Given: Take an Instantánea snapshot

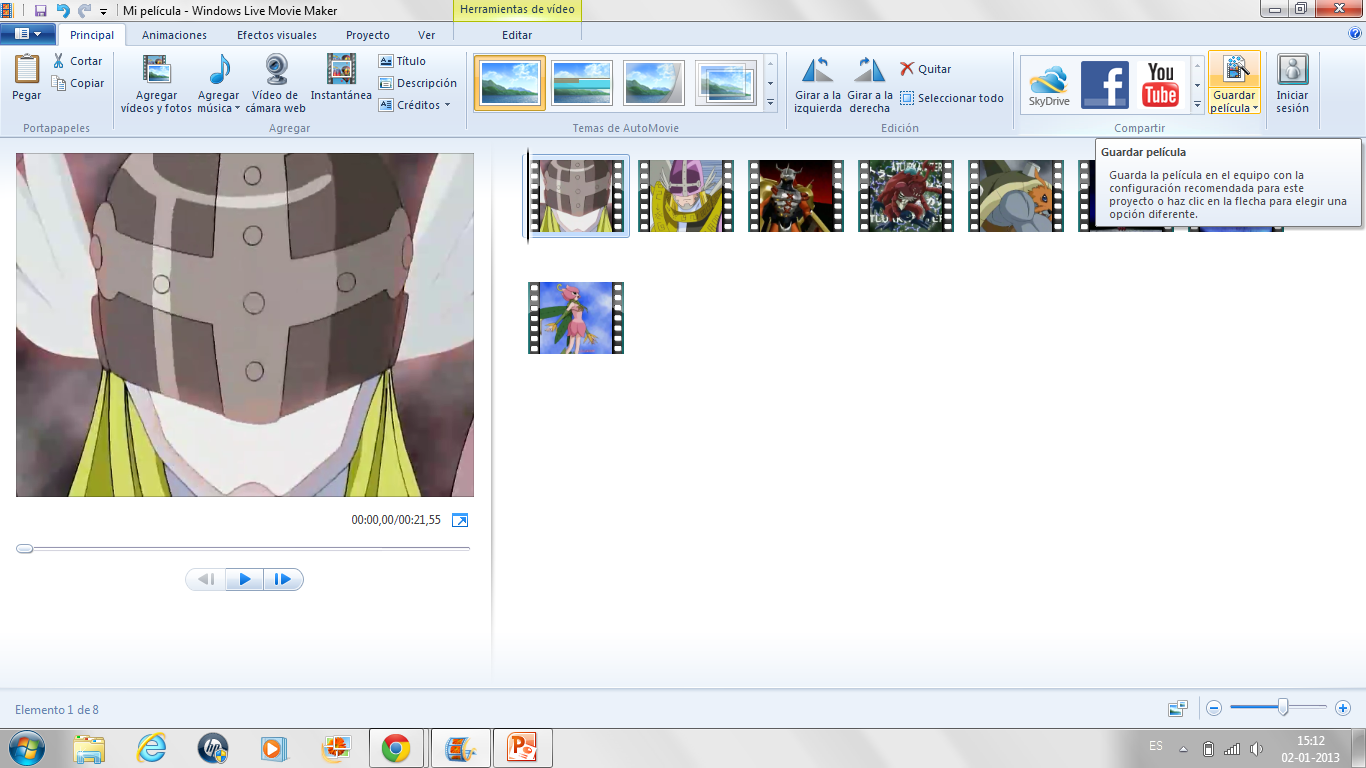Looking at the screenshot, I should point(341,77).
